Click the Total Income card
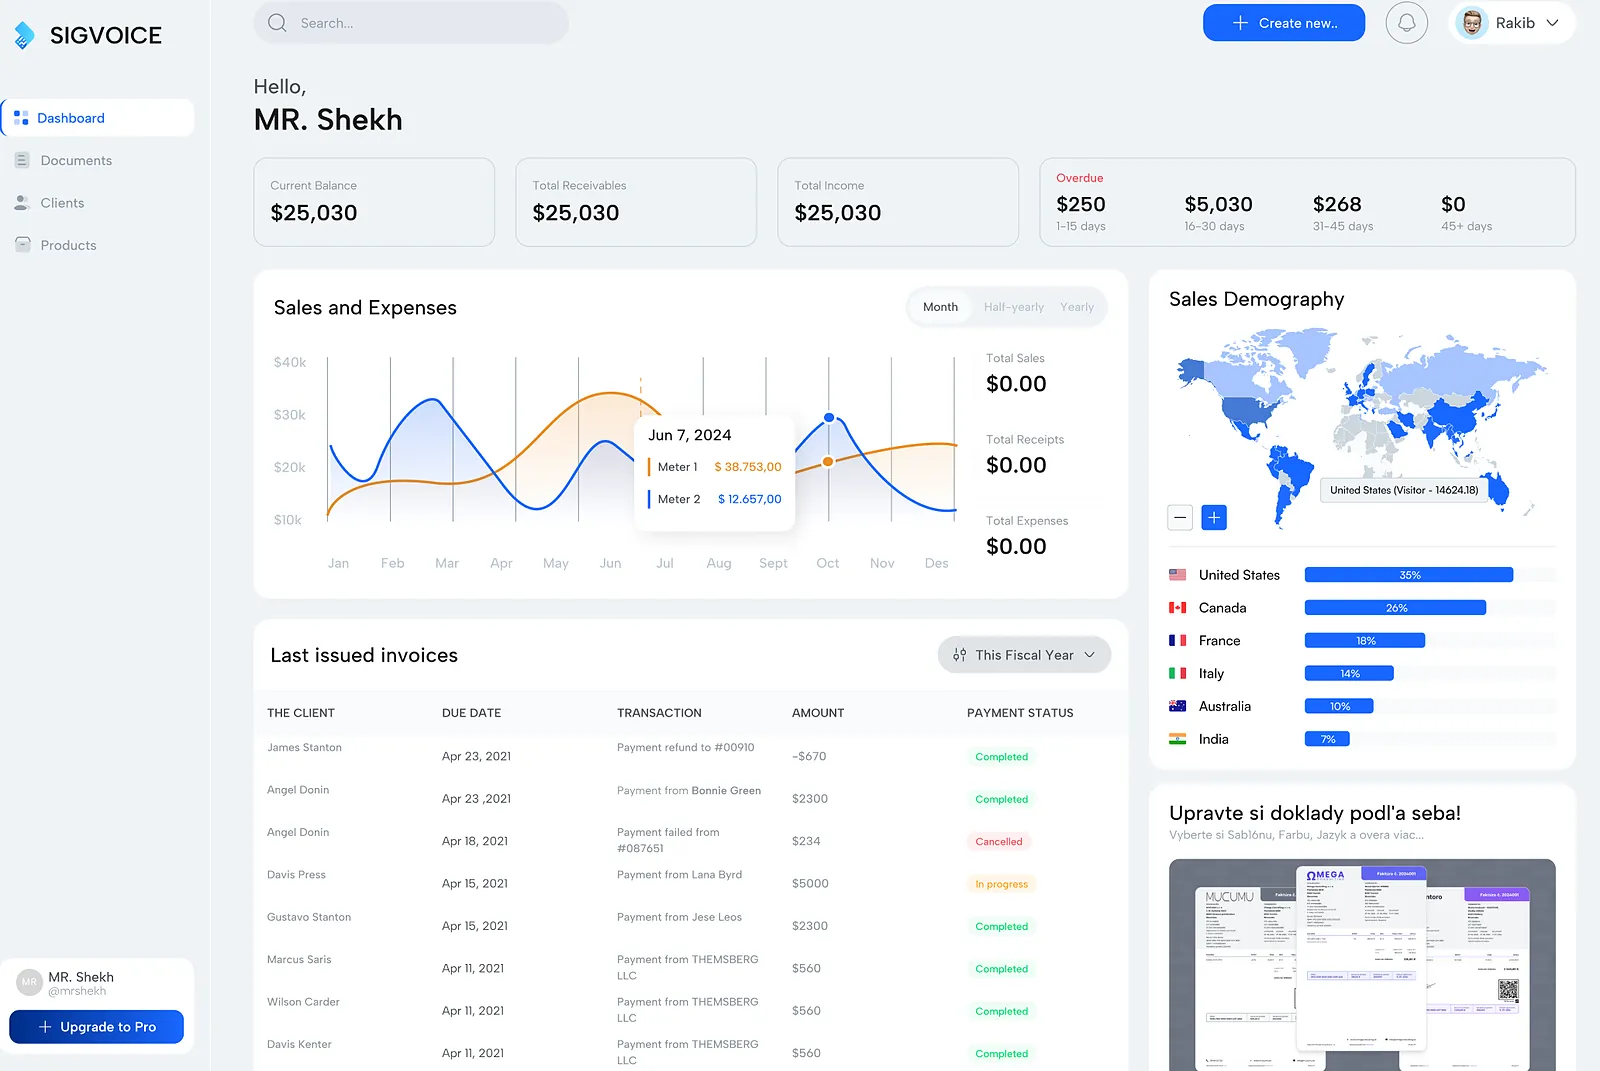The width and height of the screenshot is (1600, 1071). coord(898,202)
